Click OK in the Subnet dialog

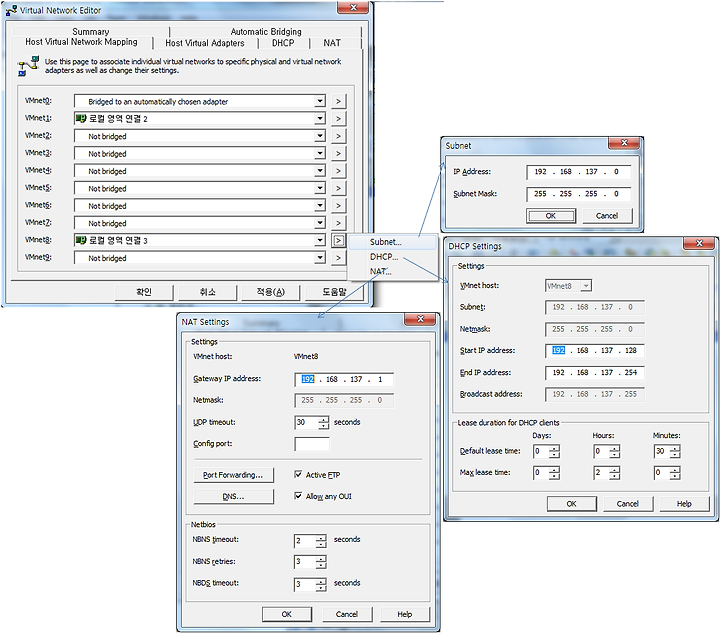[551, 216]
